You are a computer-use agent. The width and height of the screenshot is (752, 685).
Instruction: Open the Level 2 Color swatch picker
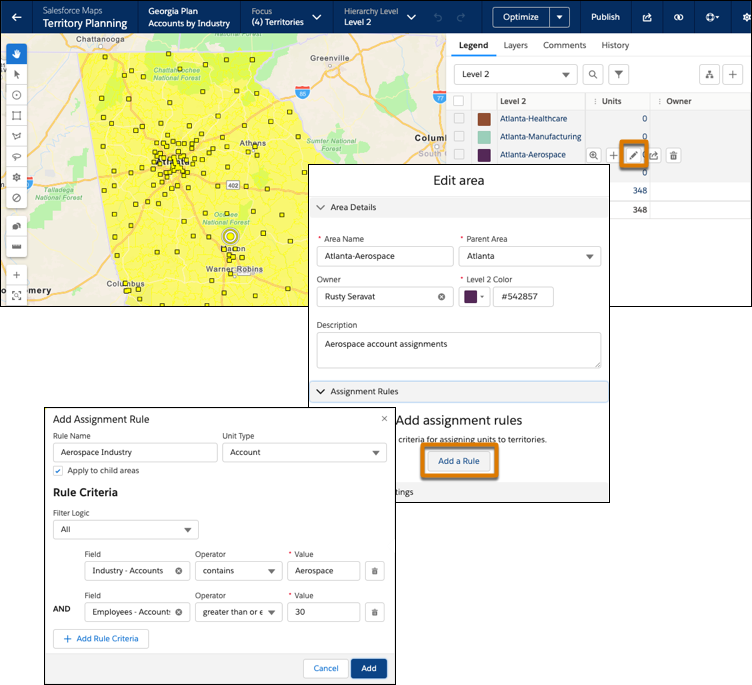click(474, 297)
